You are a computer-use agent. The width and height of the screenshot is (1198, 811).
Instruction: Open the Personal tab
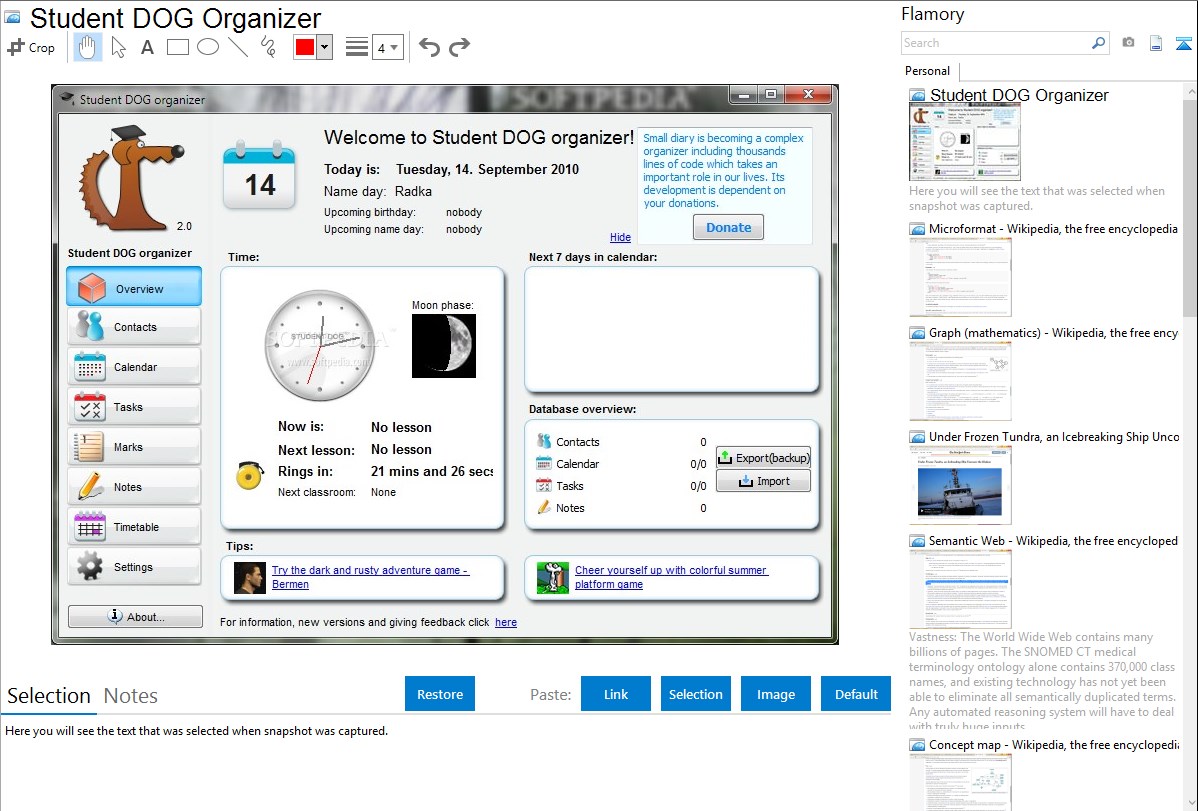click(x=927, y=71)
